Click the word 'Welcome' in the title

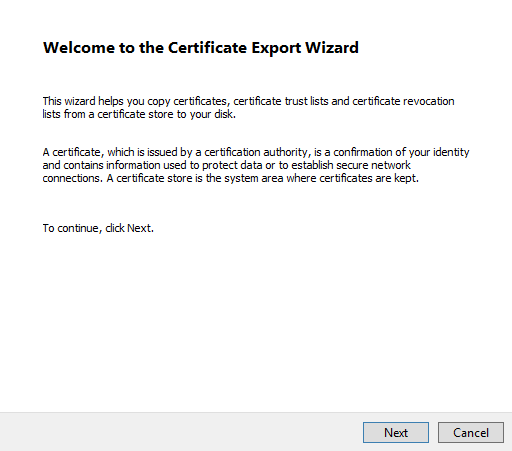pos(79,47)
